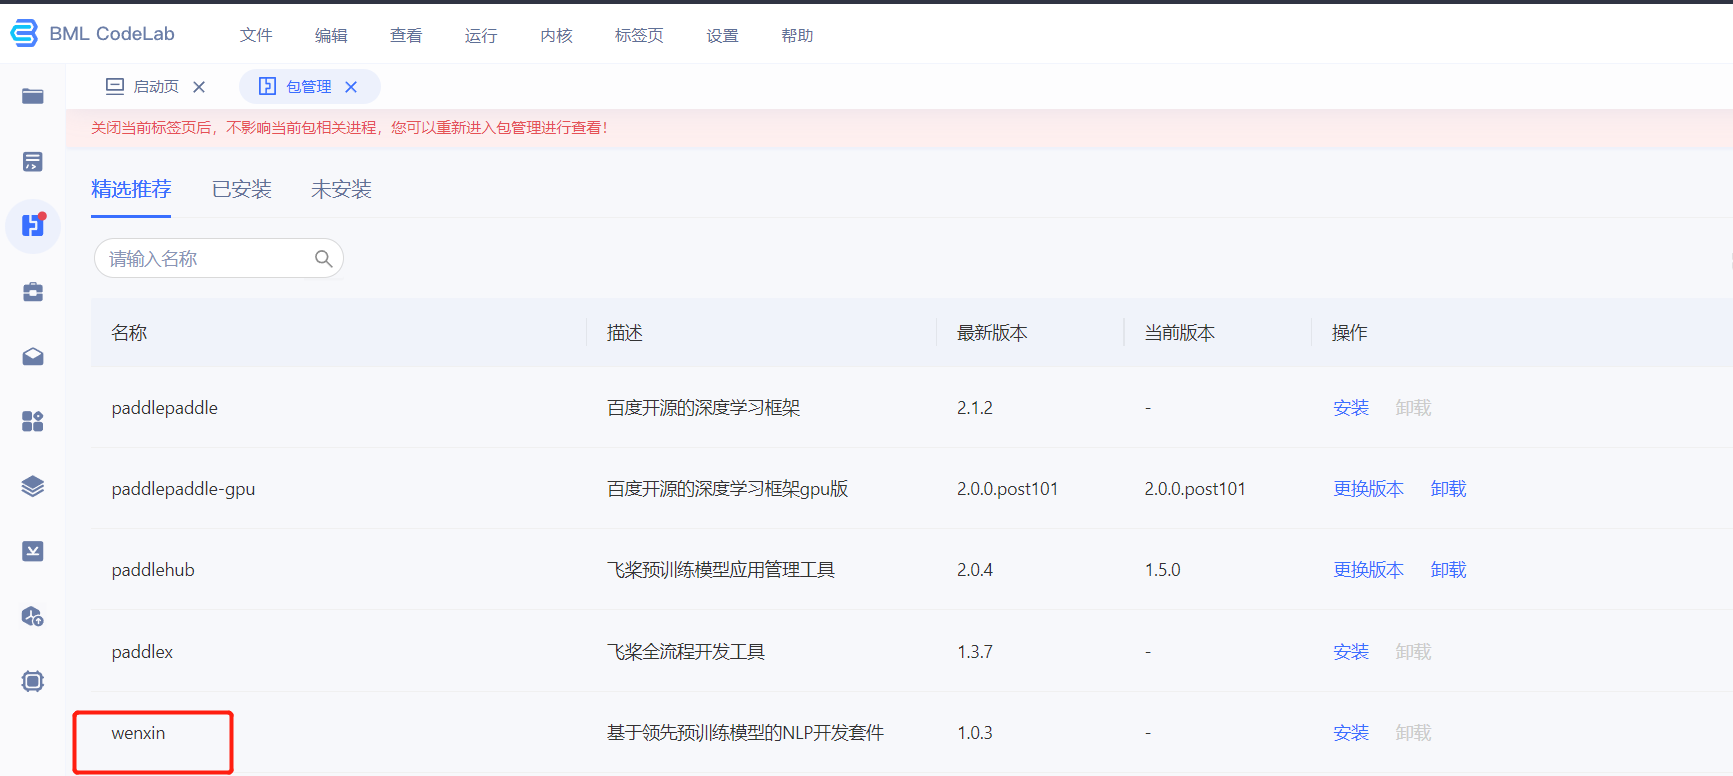Open the 设置 menu

pos(722,35)
